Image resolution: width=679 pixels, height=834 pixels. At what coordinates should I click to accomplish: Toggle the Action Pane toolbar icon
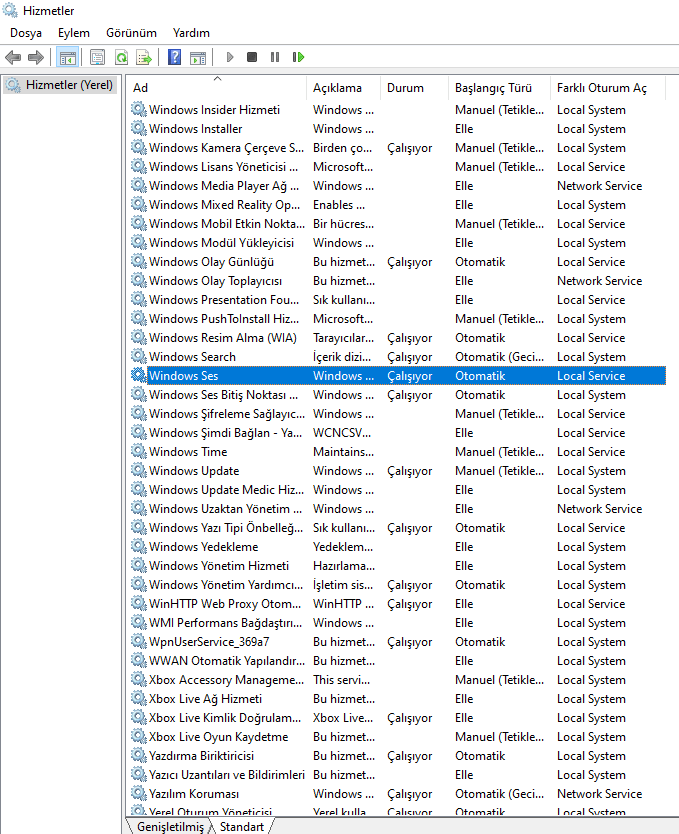pos(198,57)
